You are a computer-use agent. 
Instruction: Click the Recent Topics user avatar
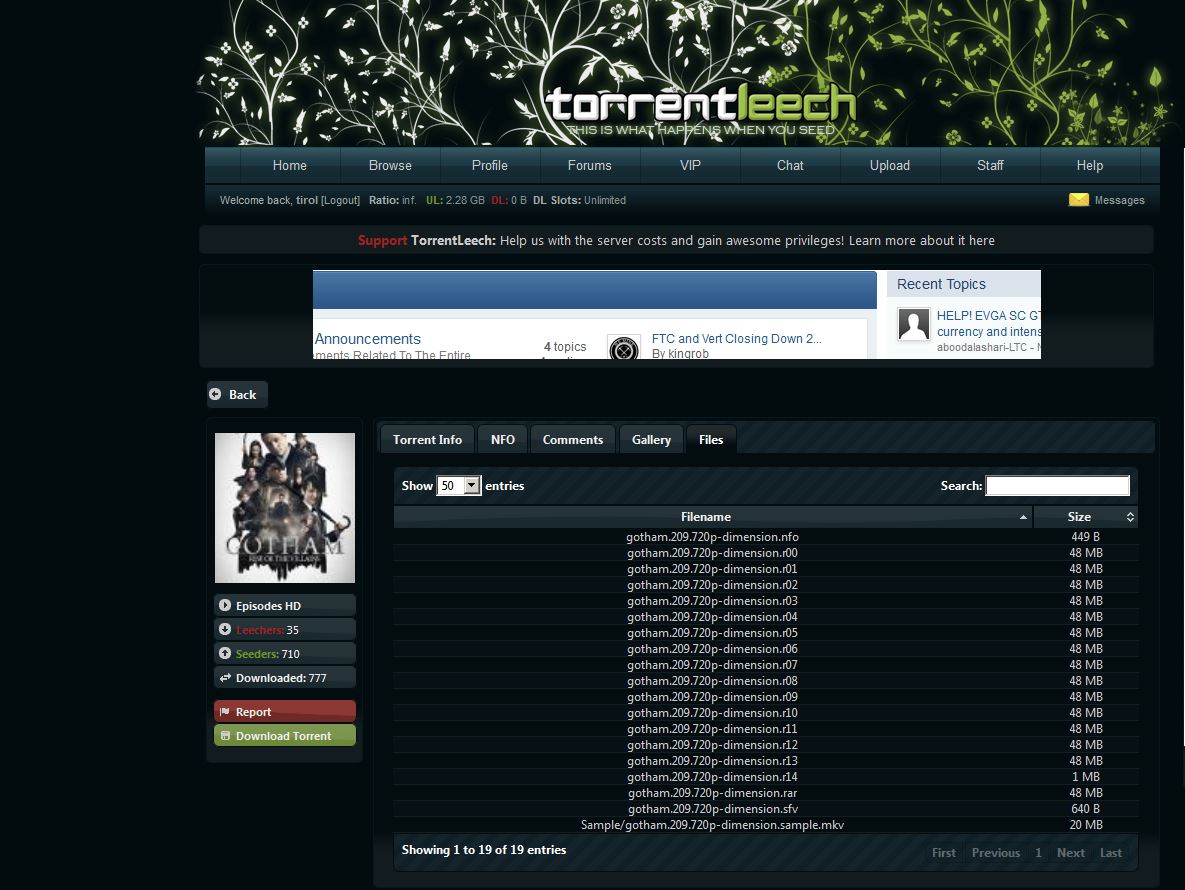914,324
